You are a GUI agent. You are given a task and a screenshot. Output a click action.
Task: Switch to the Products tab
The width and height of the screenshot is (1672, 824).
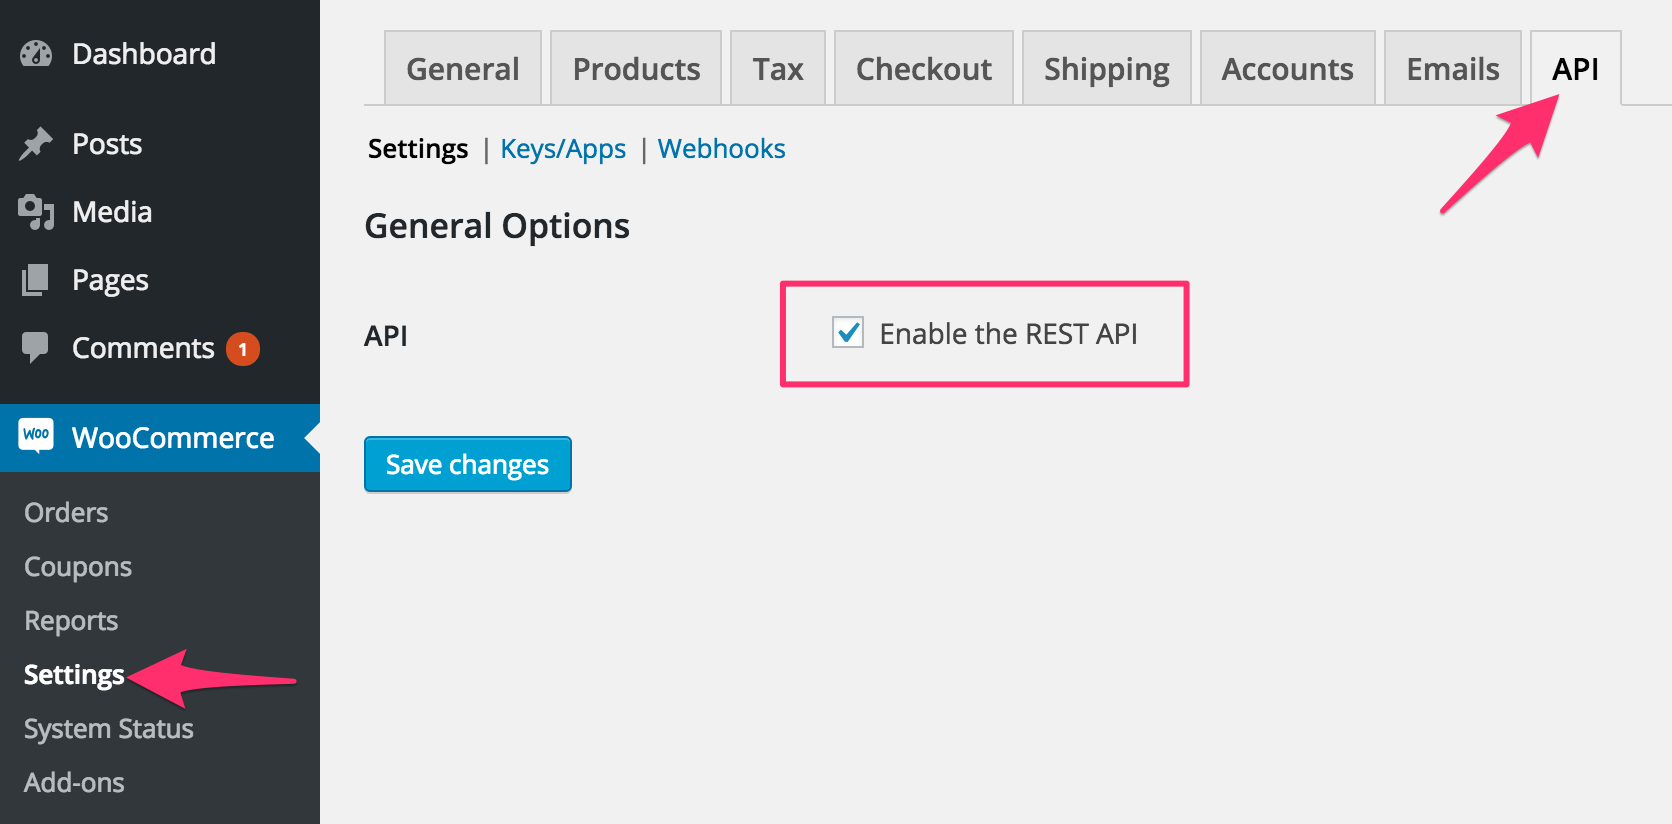[x=636, y=68]
